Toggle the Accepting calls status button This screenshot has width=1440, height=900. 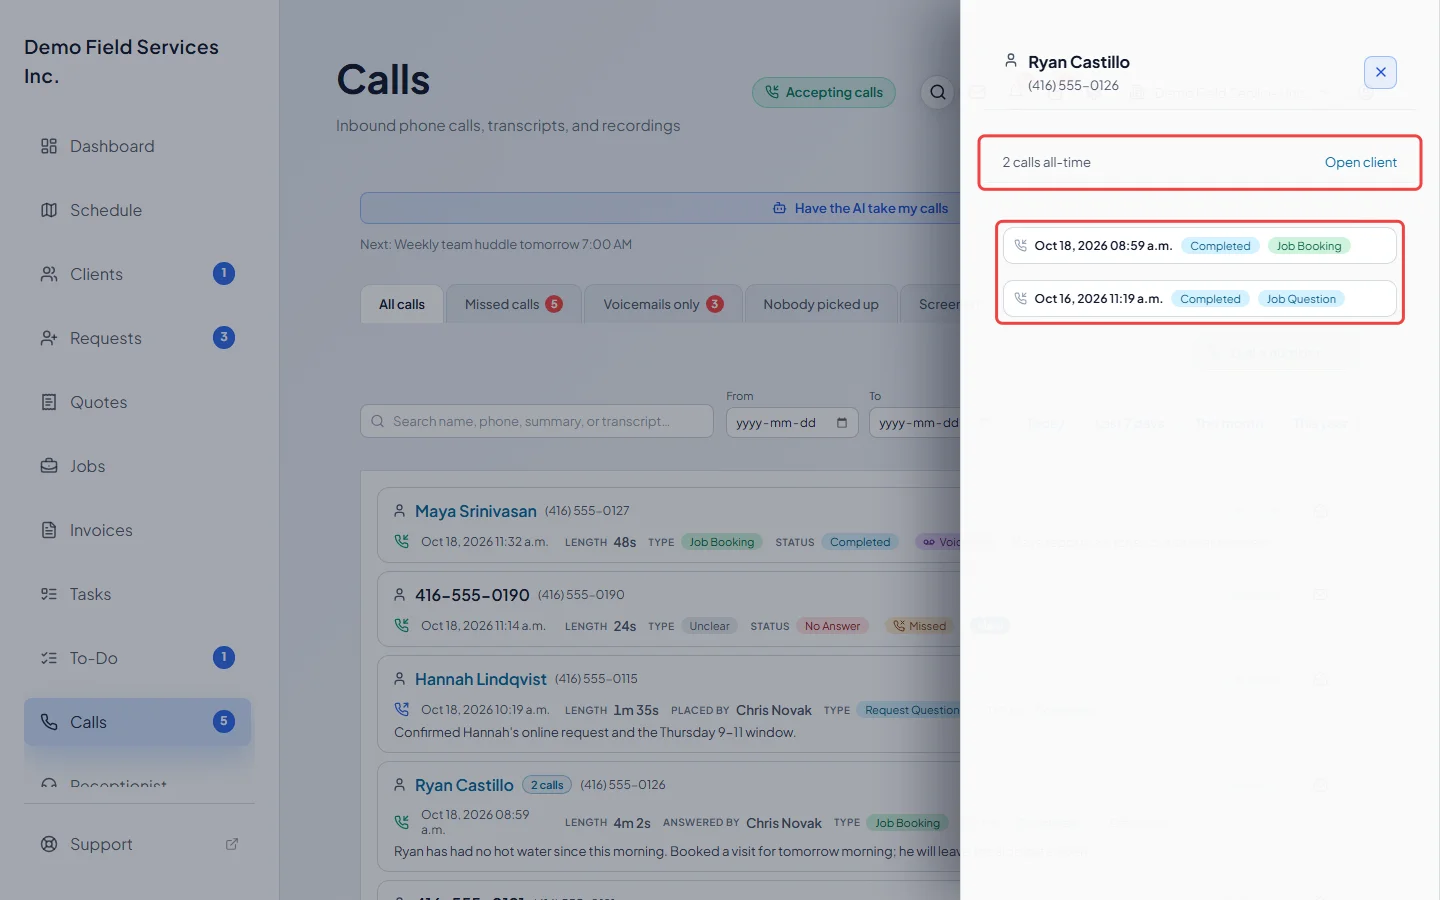point(824,93)
